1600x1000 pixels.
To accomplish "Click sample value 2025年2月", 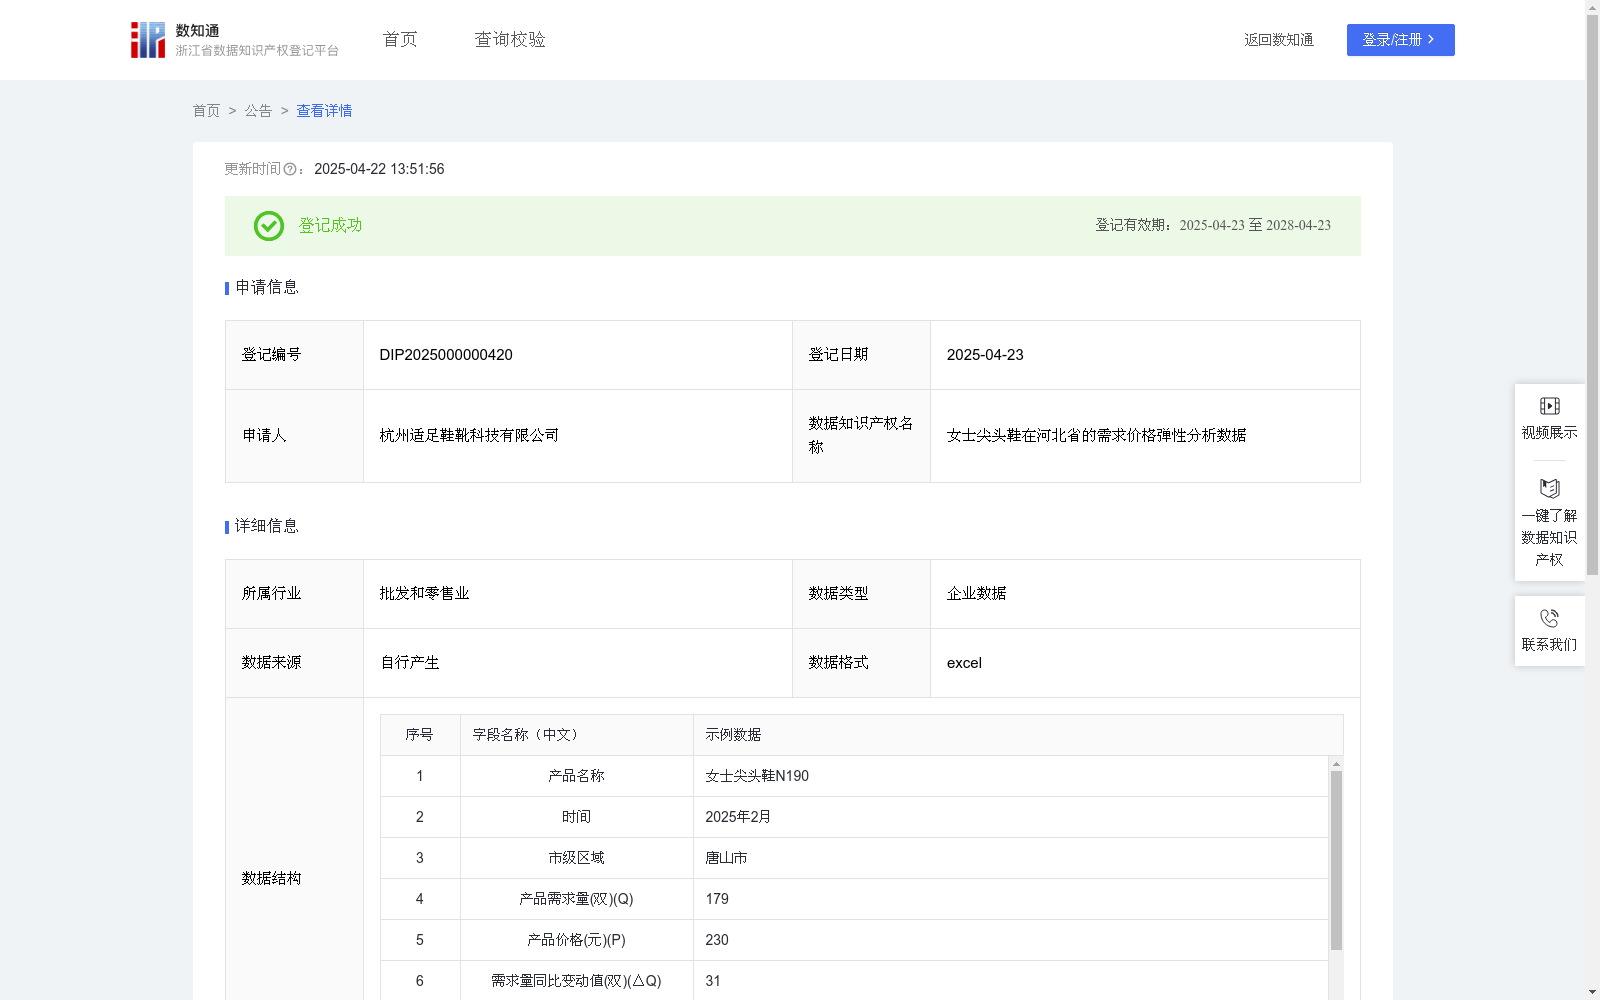I will [x=738, y=817].
